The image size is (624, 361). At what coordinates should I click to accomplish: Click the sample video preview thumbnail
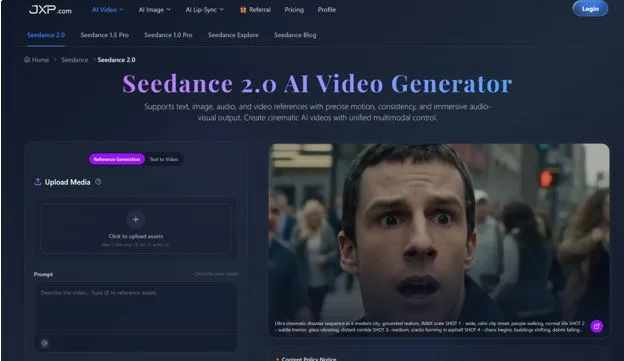439,240
